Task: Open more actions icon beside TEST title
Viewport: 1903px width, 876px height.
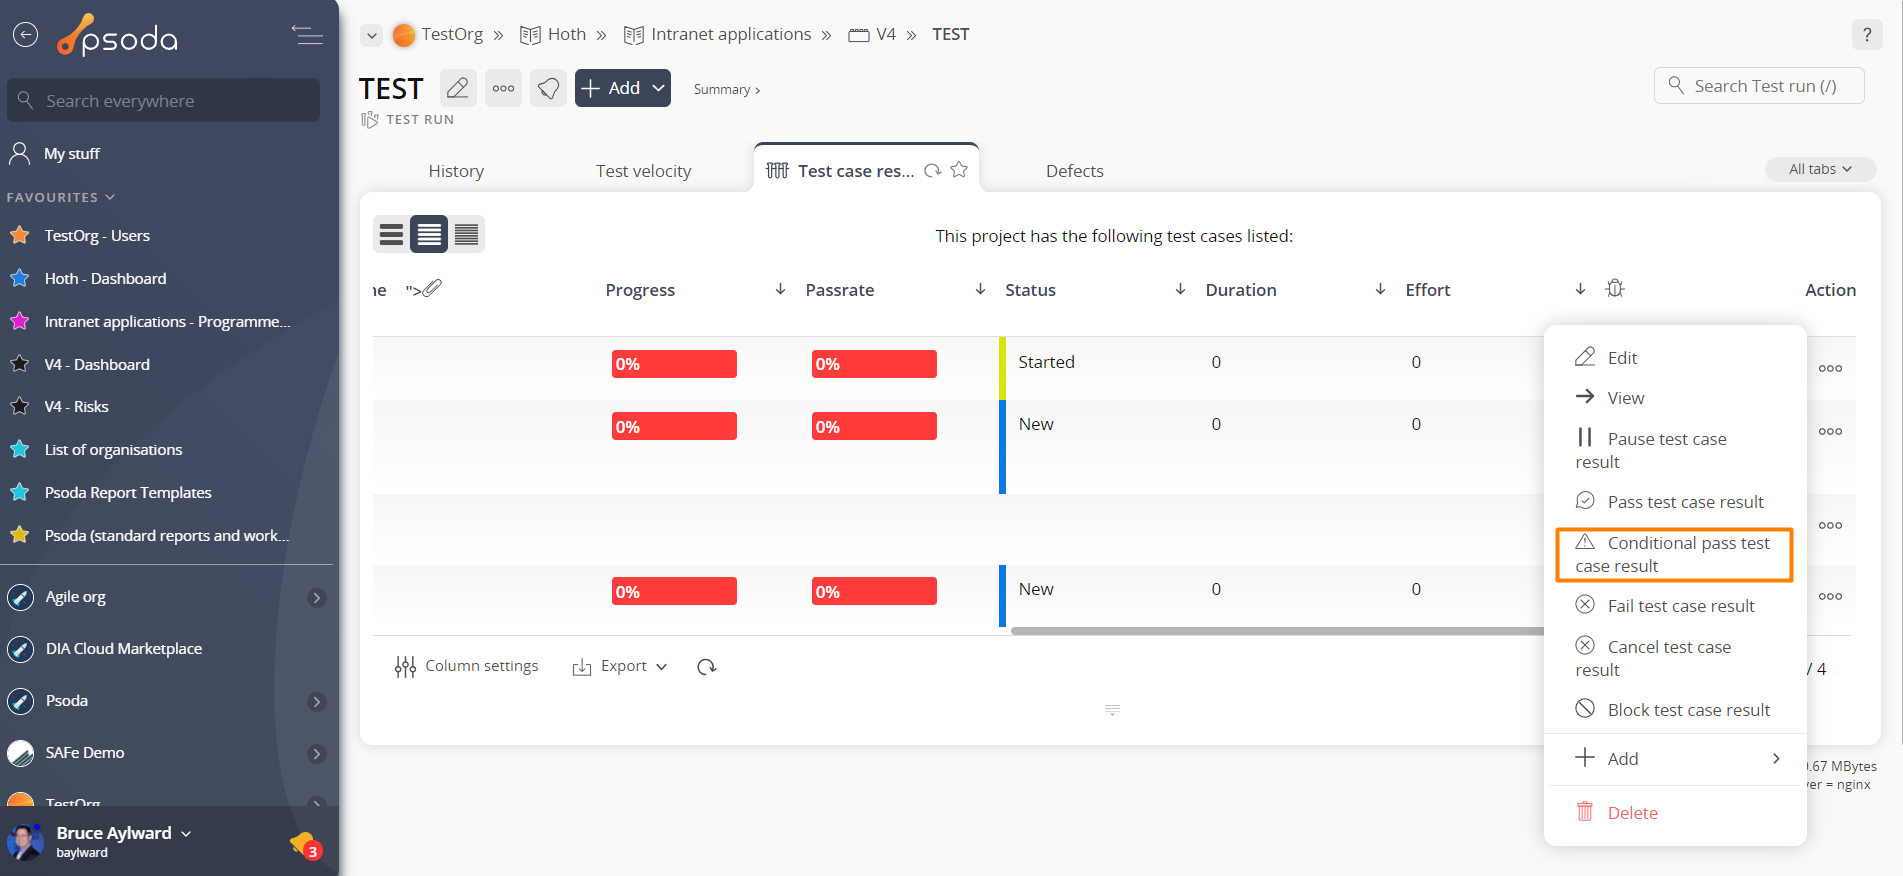Action: click(x=503, y=88)
